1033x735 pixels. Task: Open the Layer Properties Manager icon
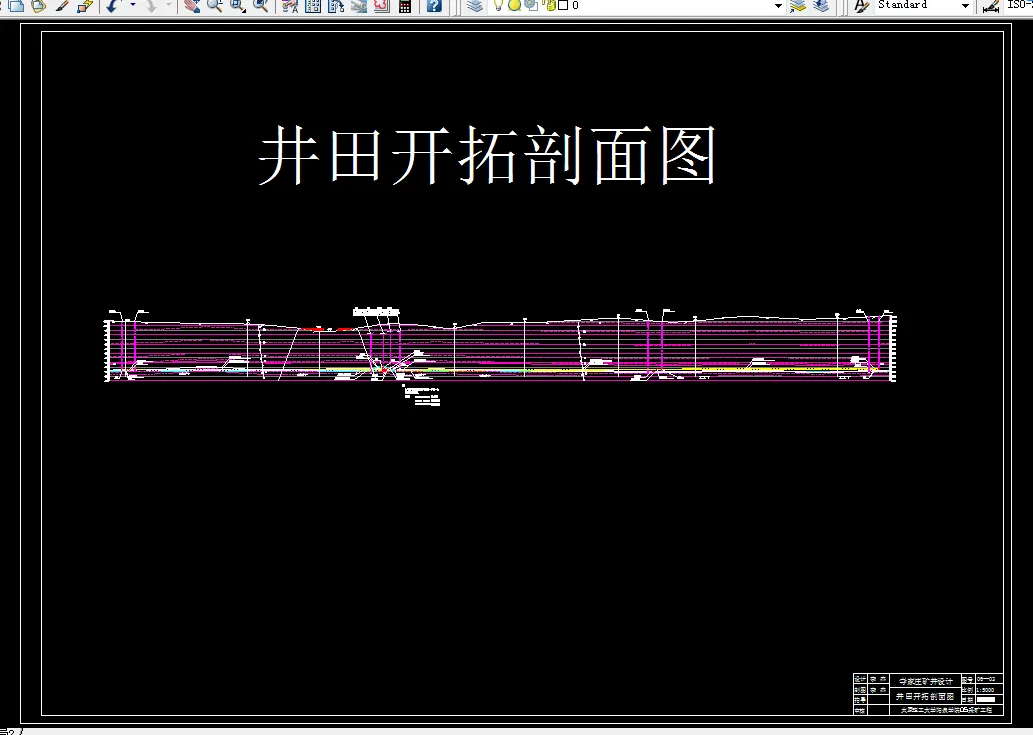tap(475, 6)
